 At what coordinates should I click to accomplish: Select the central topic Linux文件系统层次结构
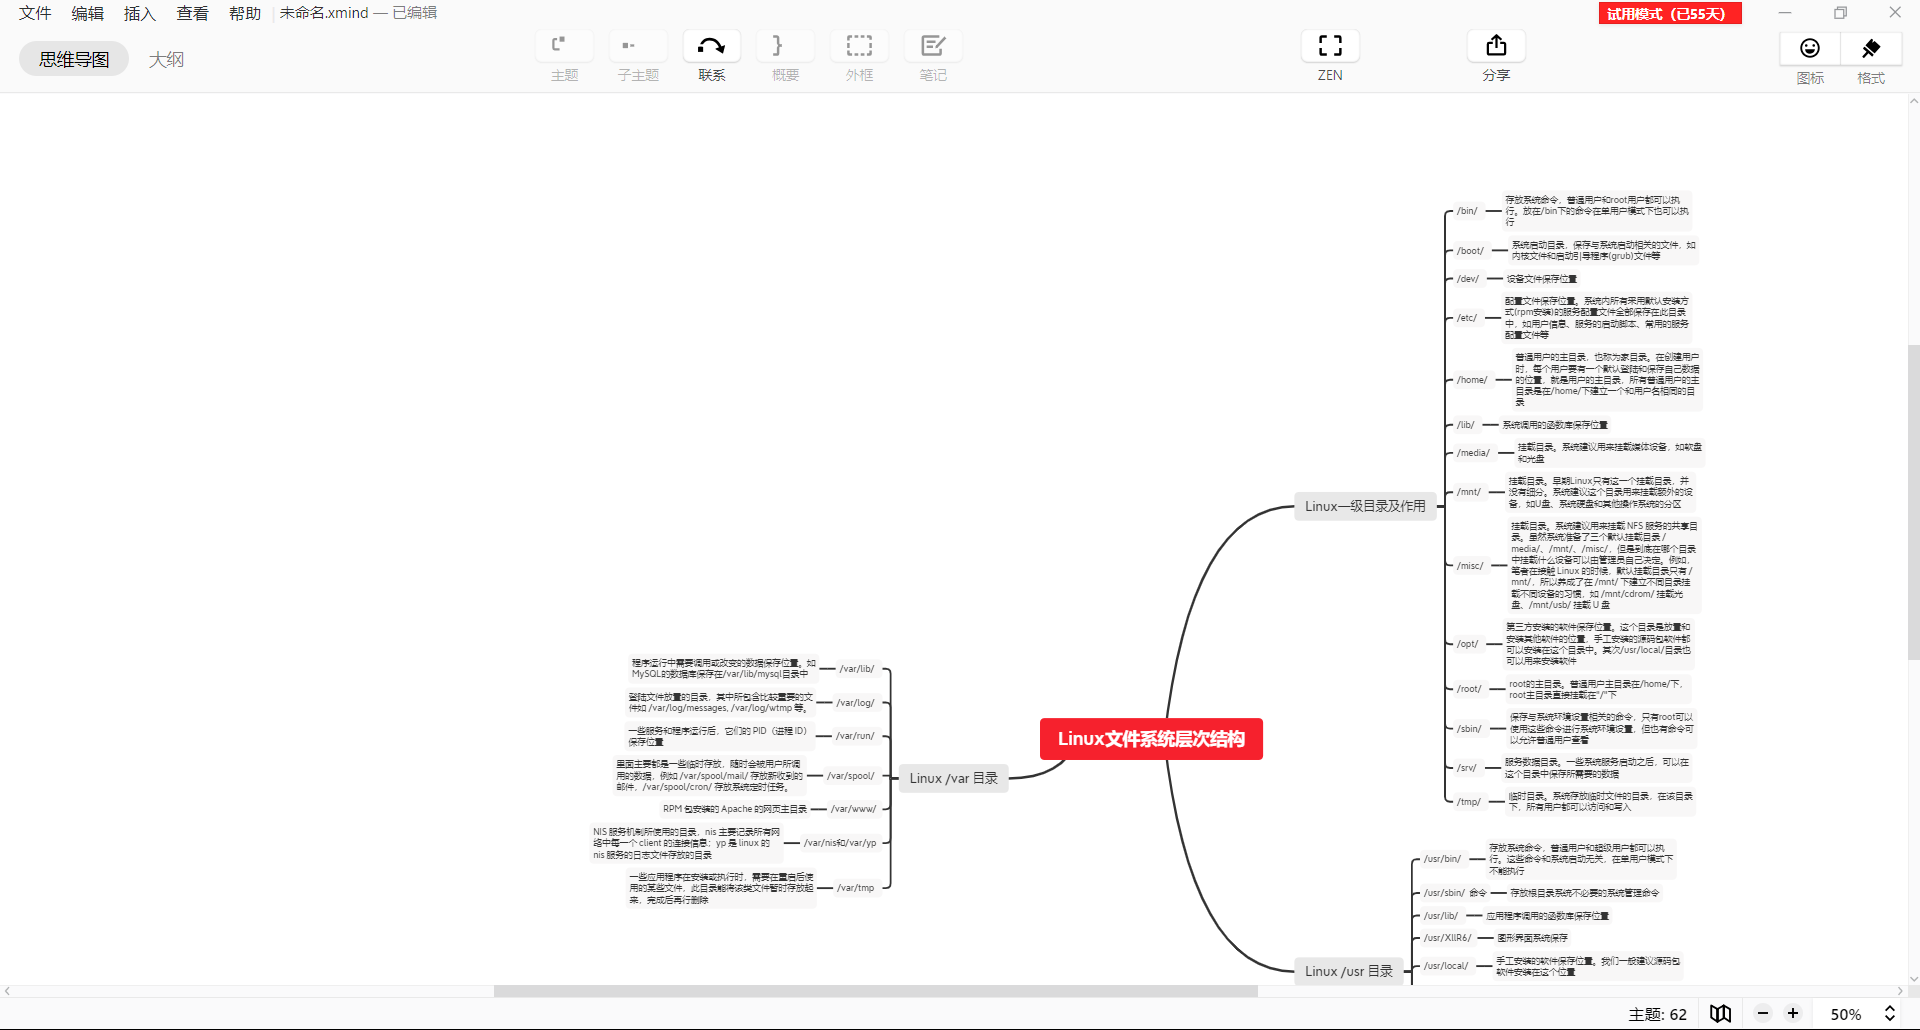1151,739
